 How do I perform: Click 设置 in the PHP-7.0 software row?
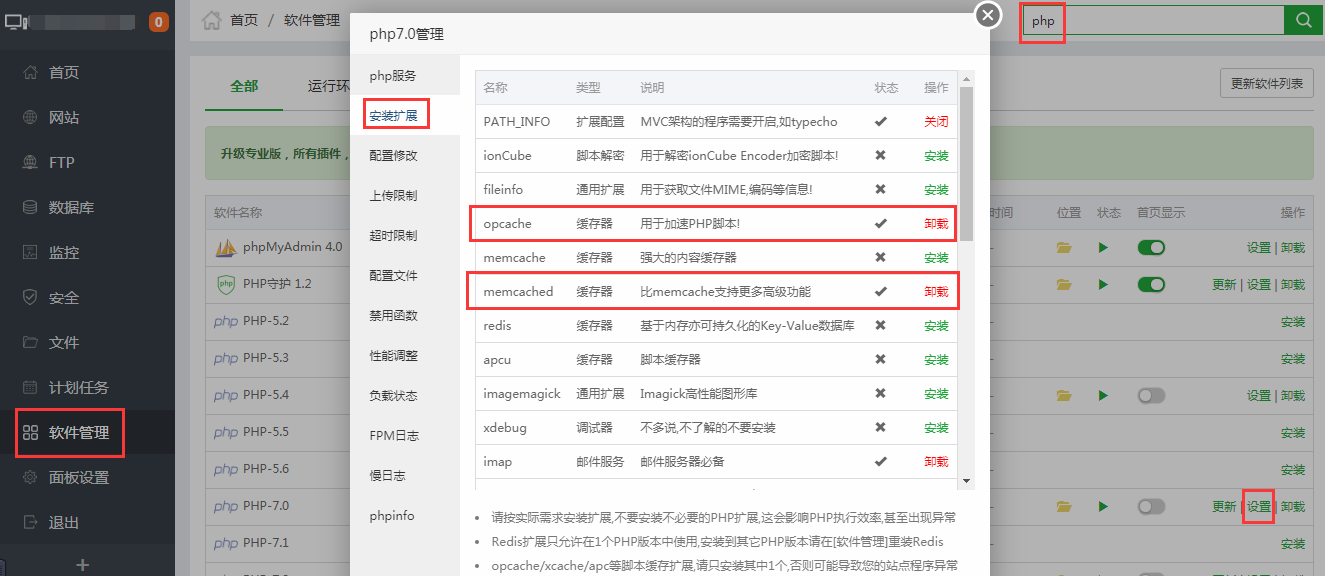pyautogui.click(x=1259, y=507)
